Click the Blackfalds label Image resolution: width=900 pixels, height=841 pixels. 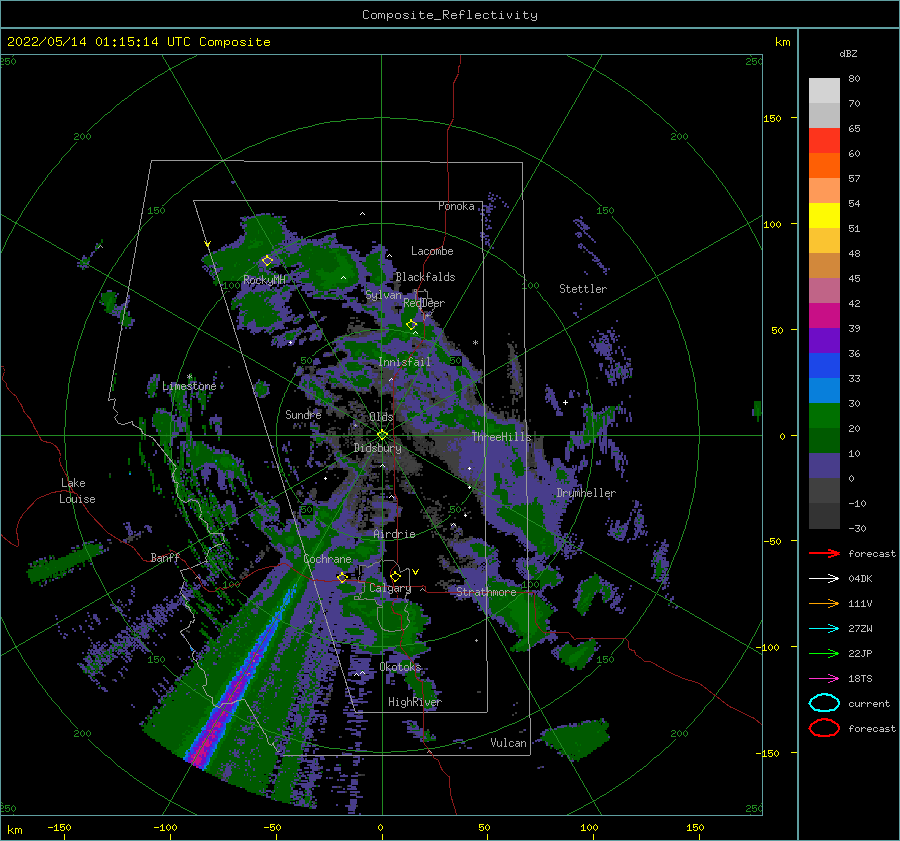425,277
